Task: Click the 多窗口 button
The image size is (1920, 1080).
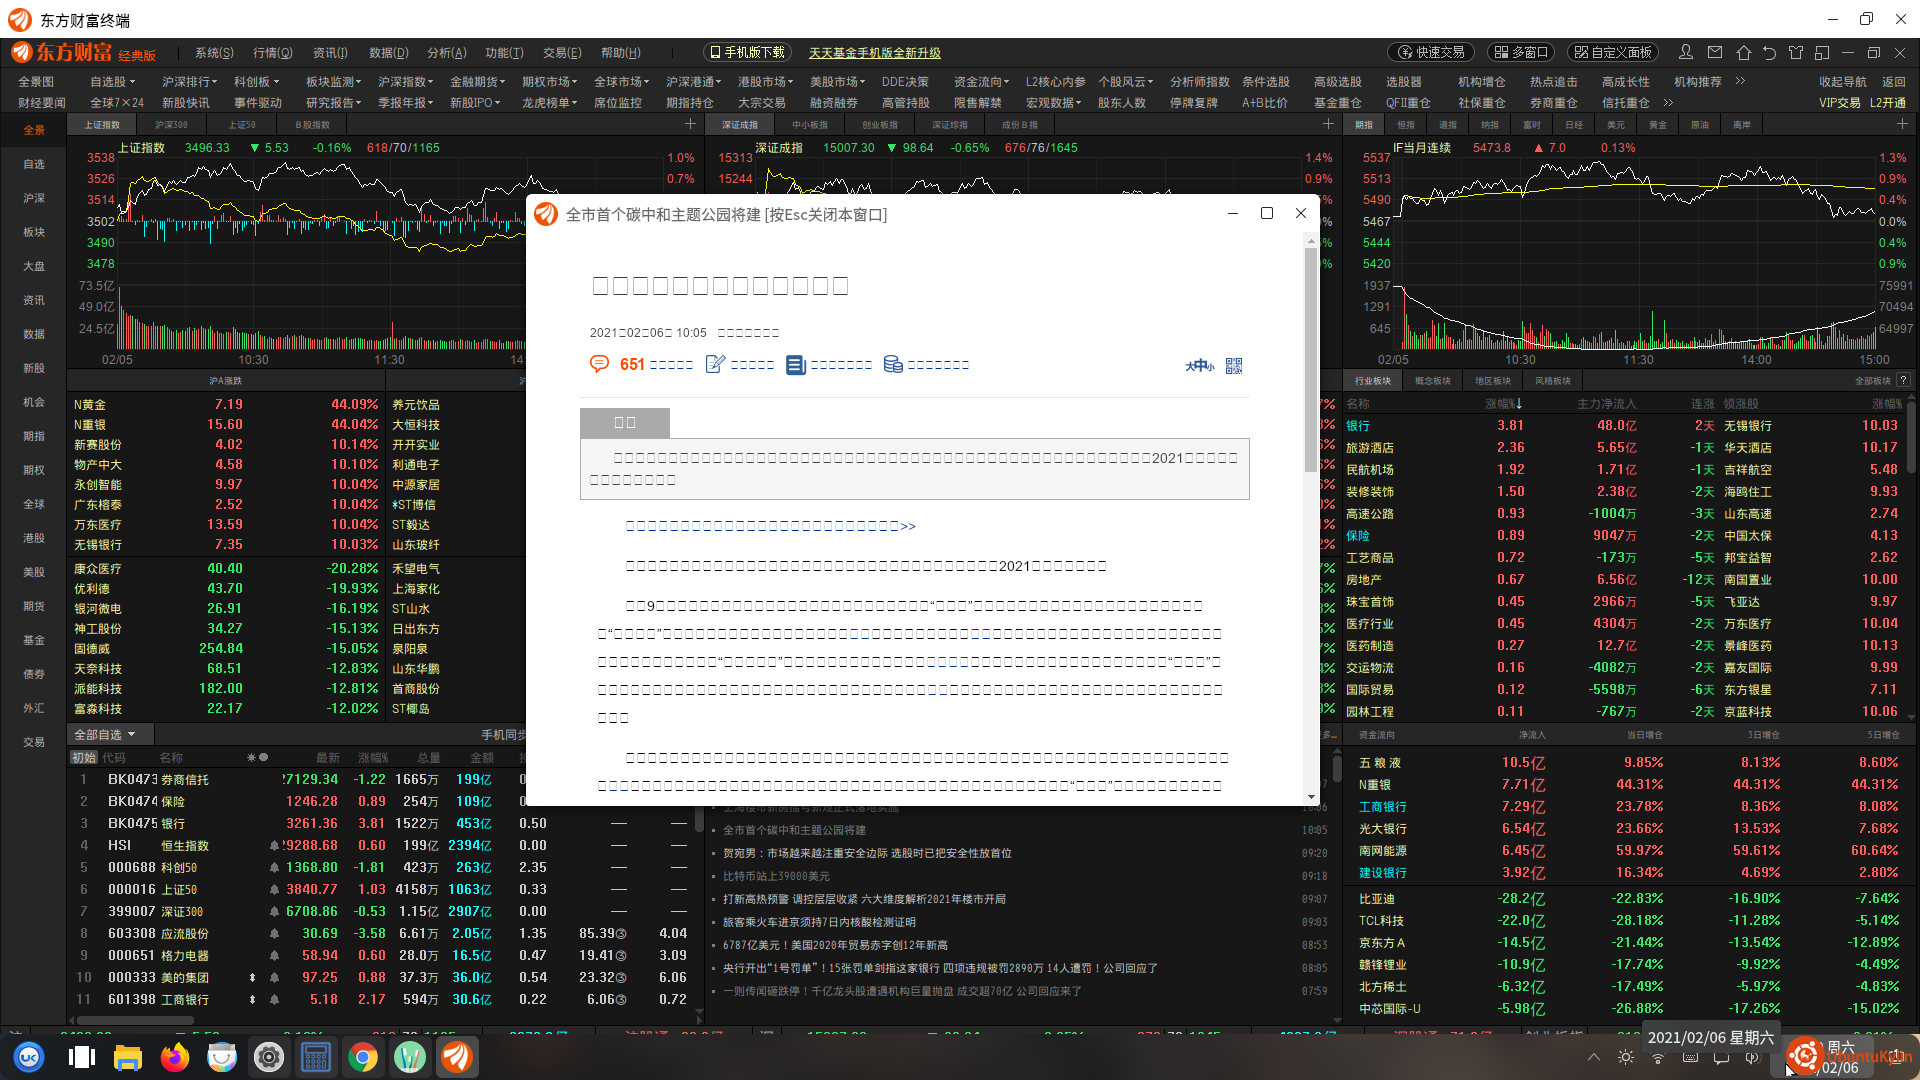Action: coord(1520,52)
